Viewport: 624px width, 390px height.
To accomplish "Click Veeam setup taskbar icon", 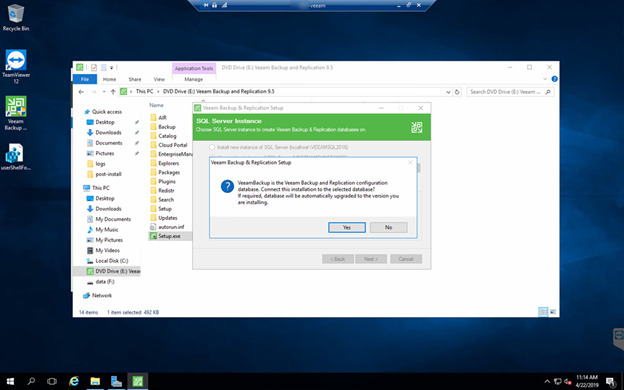I will click(x=138, y=381).
